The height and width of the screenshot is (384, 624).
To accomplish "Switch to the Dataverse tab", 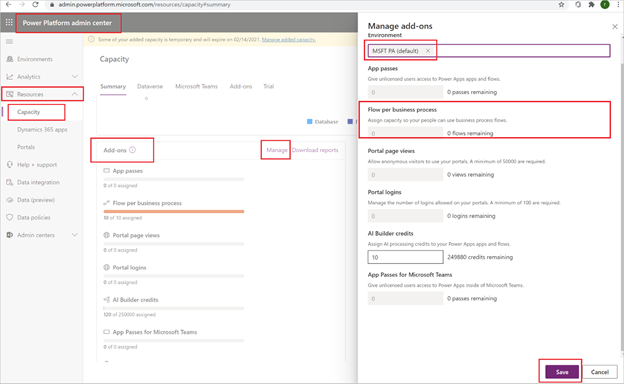I will (x=150, y=86).
